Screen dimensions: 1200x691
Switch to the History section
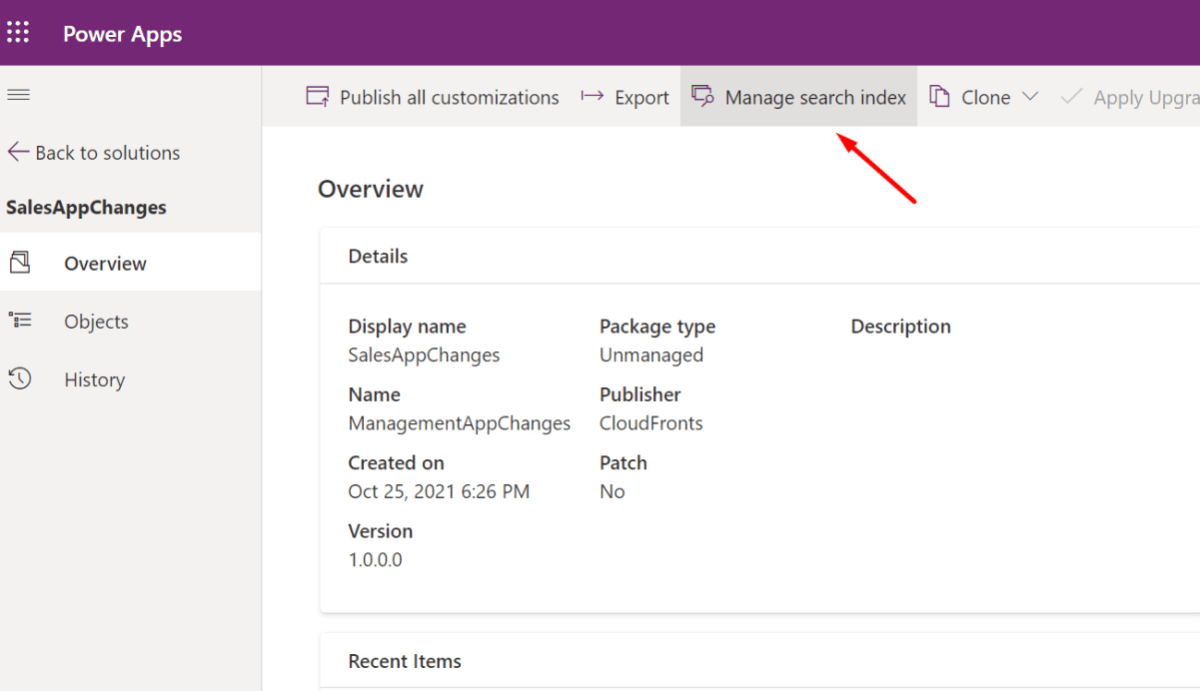pos(94,379)
